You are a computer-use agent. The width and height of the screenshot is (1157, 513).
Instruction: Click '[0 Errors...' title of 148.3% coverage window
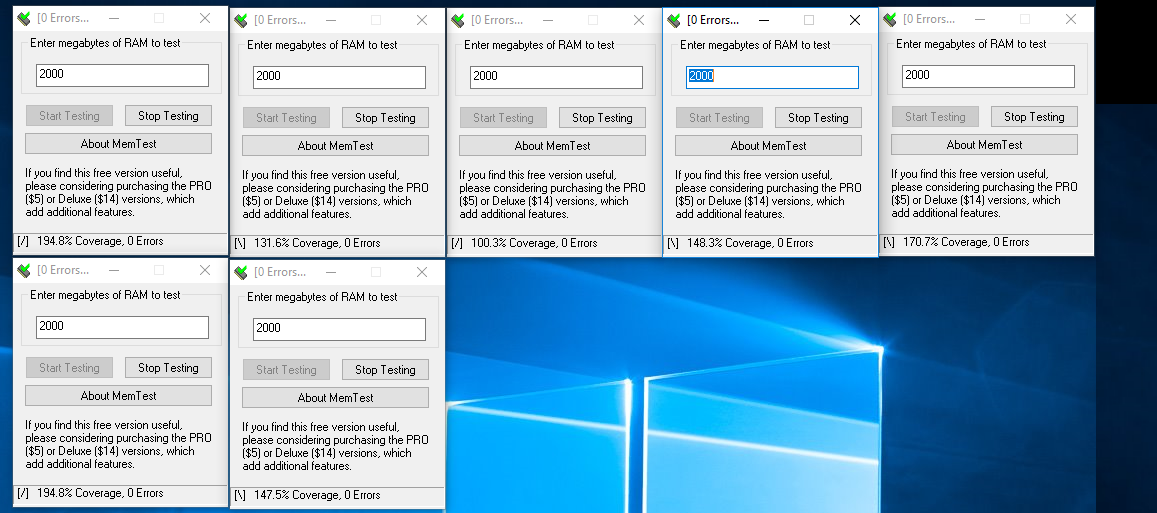(713, 20)
